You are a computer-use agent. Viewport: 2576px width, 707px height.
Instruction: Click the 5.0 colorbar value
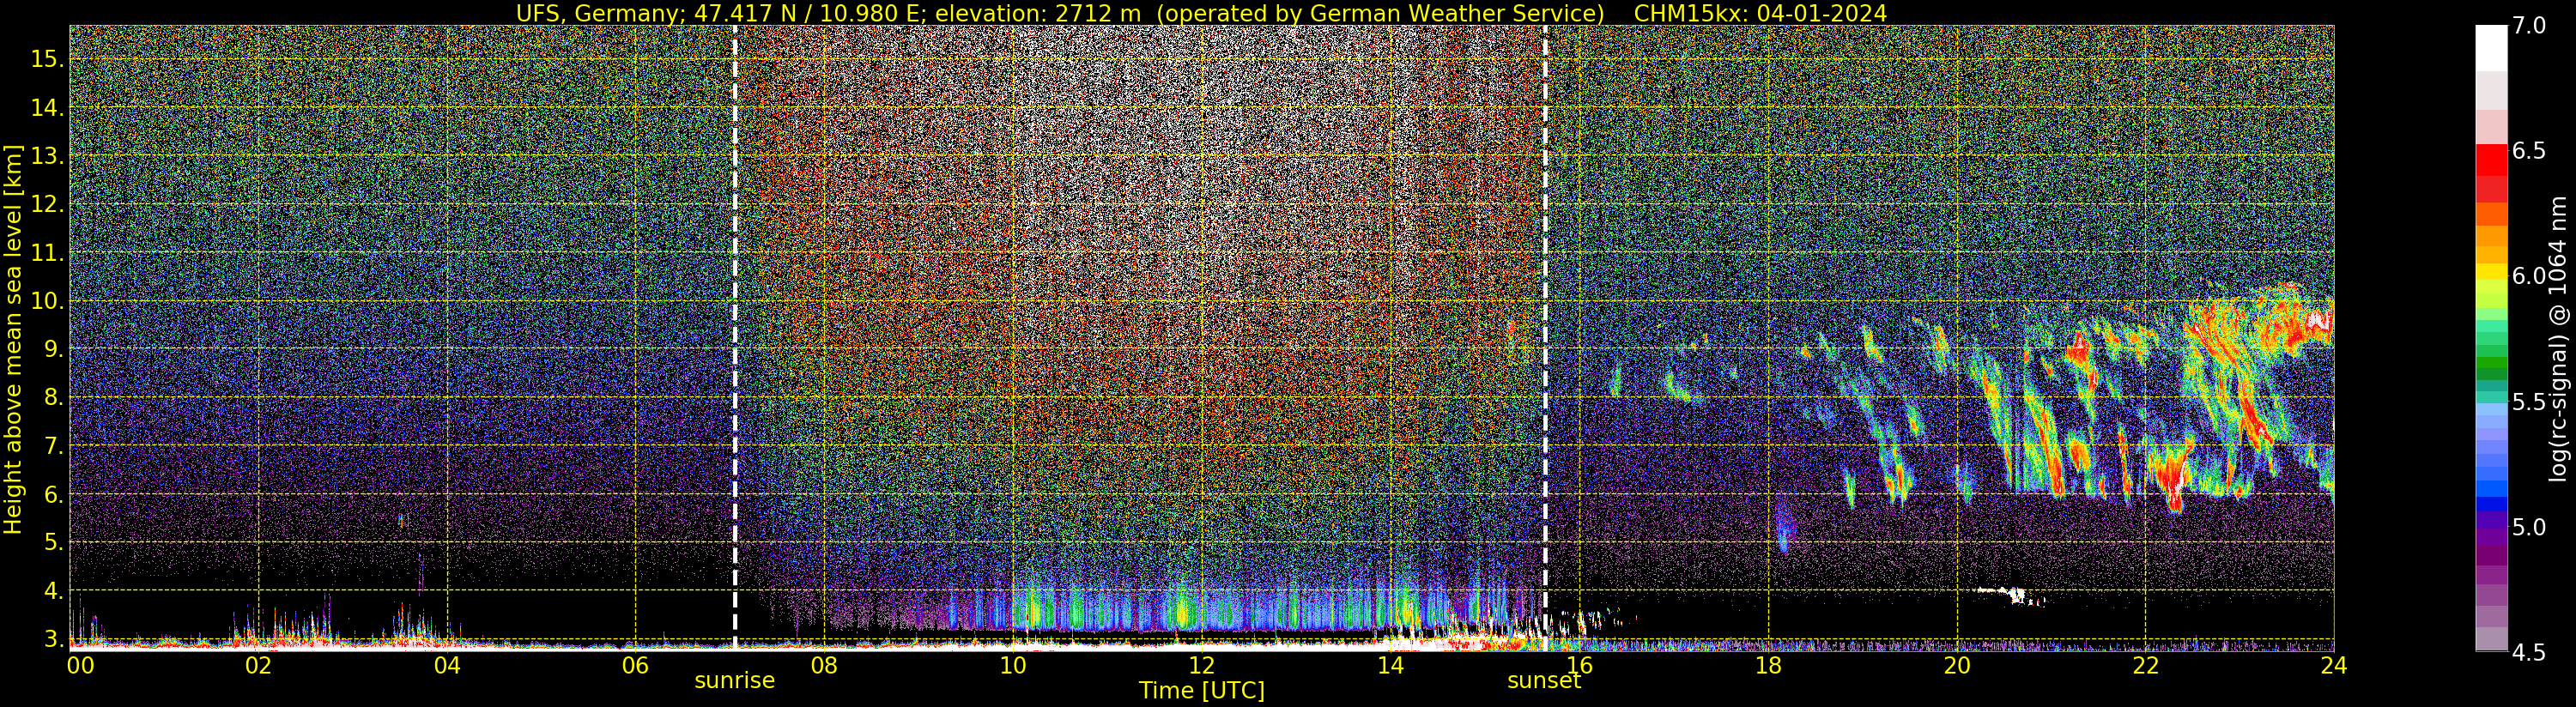[2529, 527]
